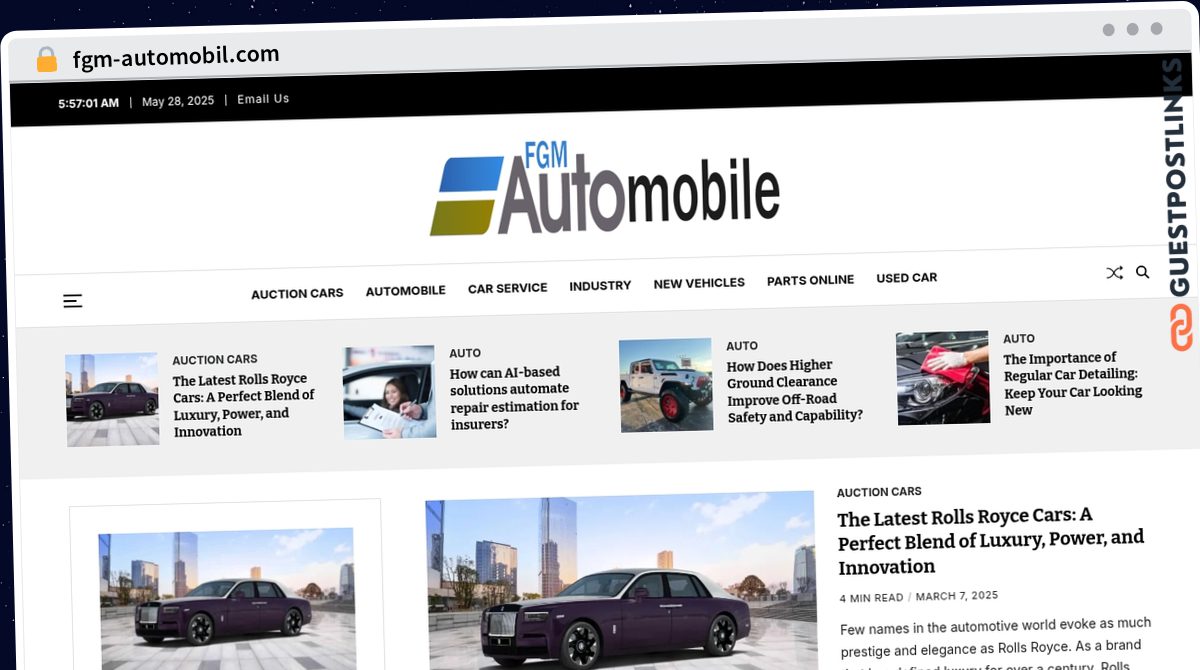The height and width of the screenshot is (670, 1200).
Task: Open the search magnifier icon
Action: (x=1143, y=272)
